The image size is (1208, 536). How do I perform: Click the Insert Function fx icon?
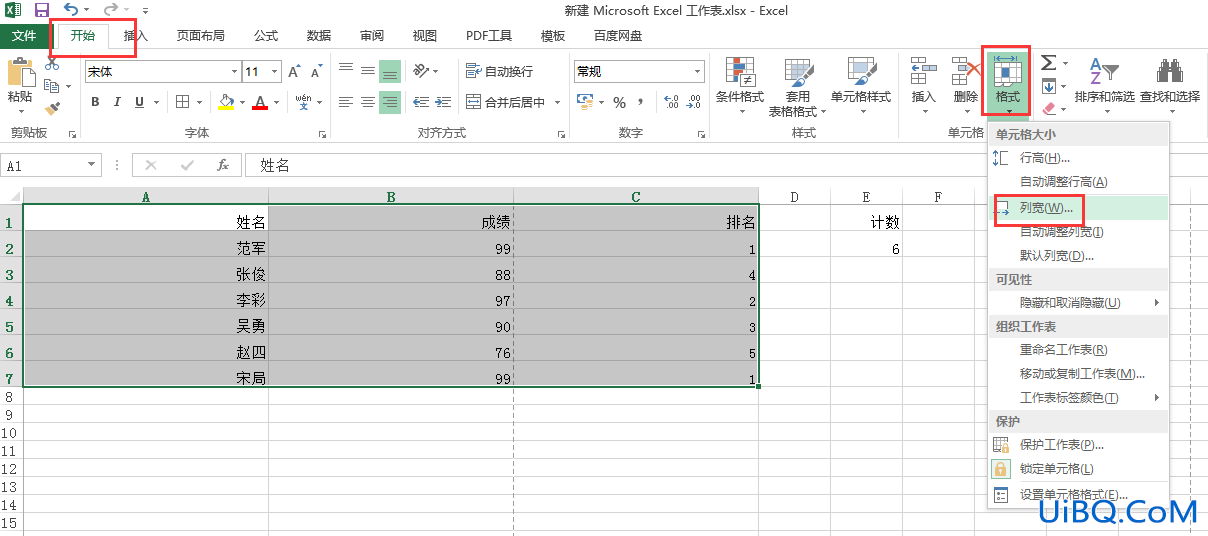(x=223, y=165)
